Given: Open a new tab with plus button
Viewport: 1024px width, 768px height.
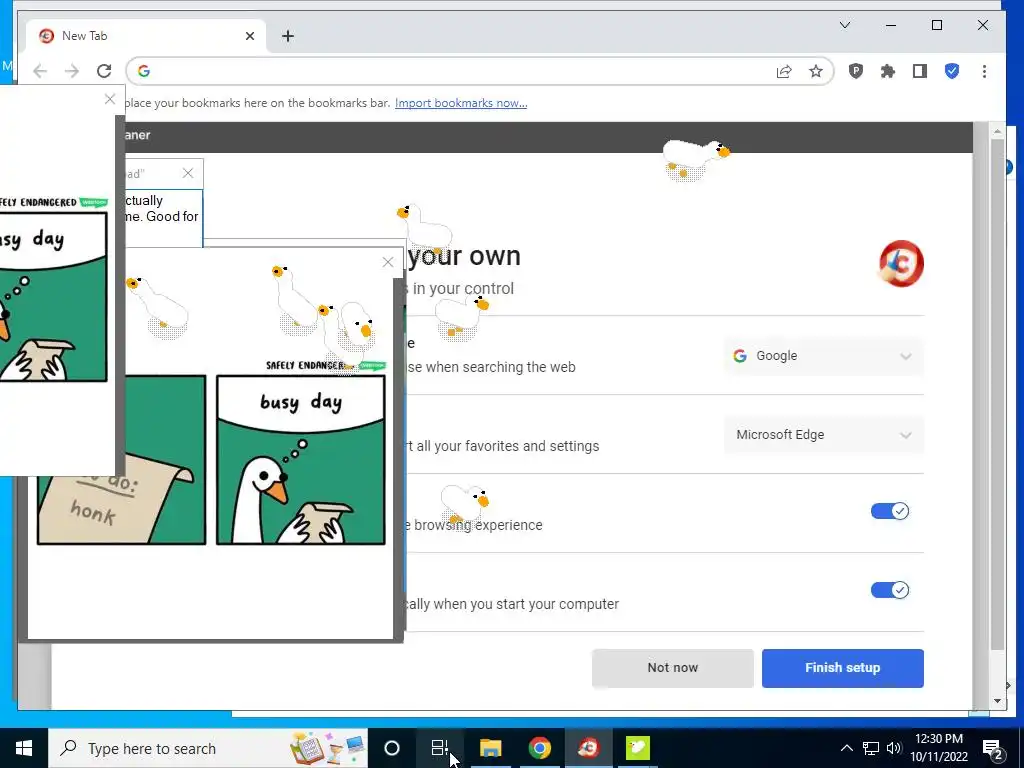Looking at the screenshot, I should [288, 36].
